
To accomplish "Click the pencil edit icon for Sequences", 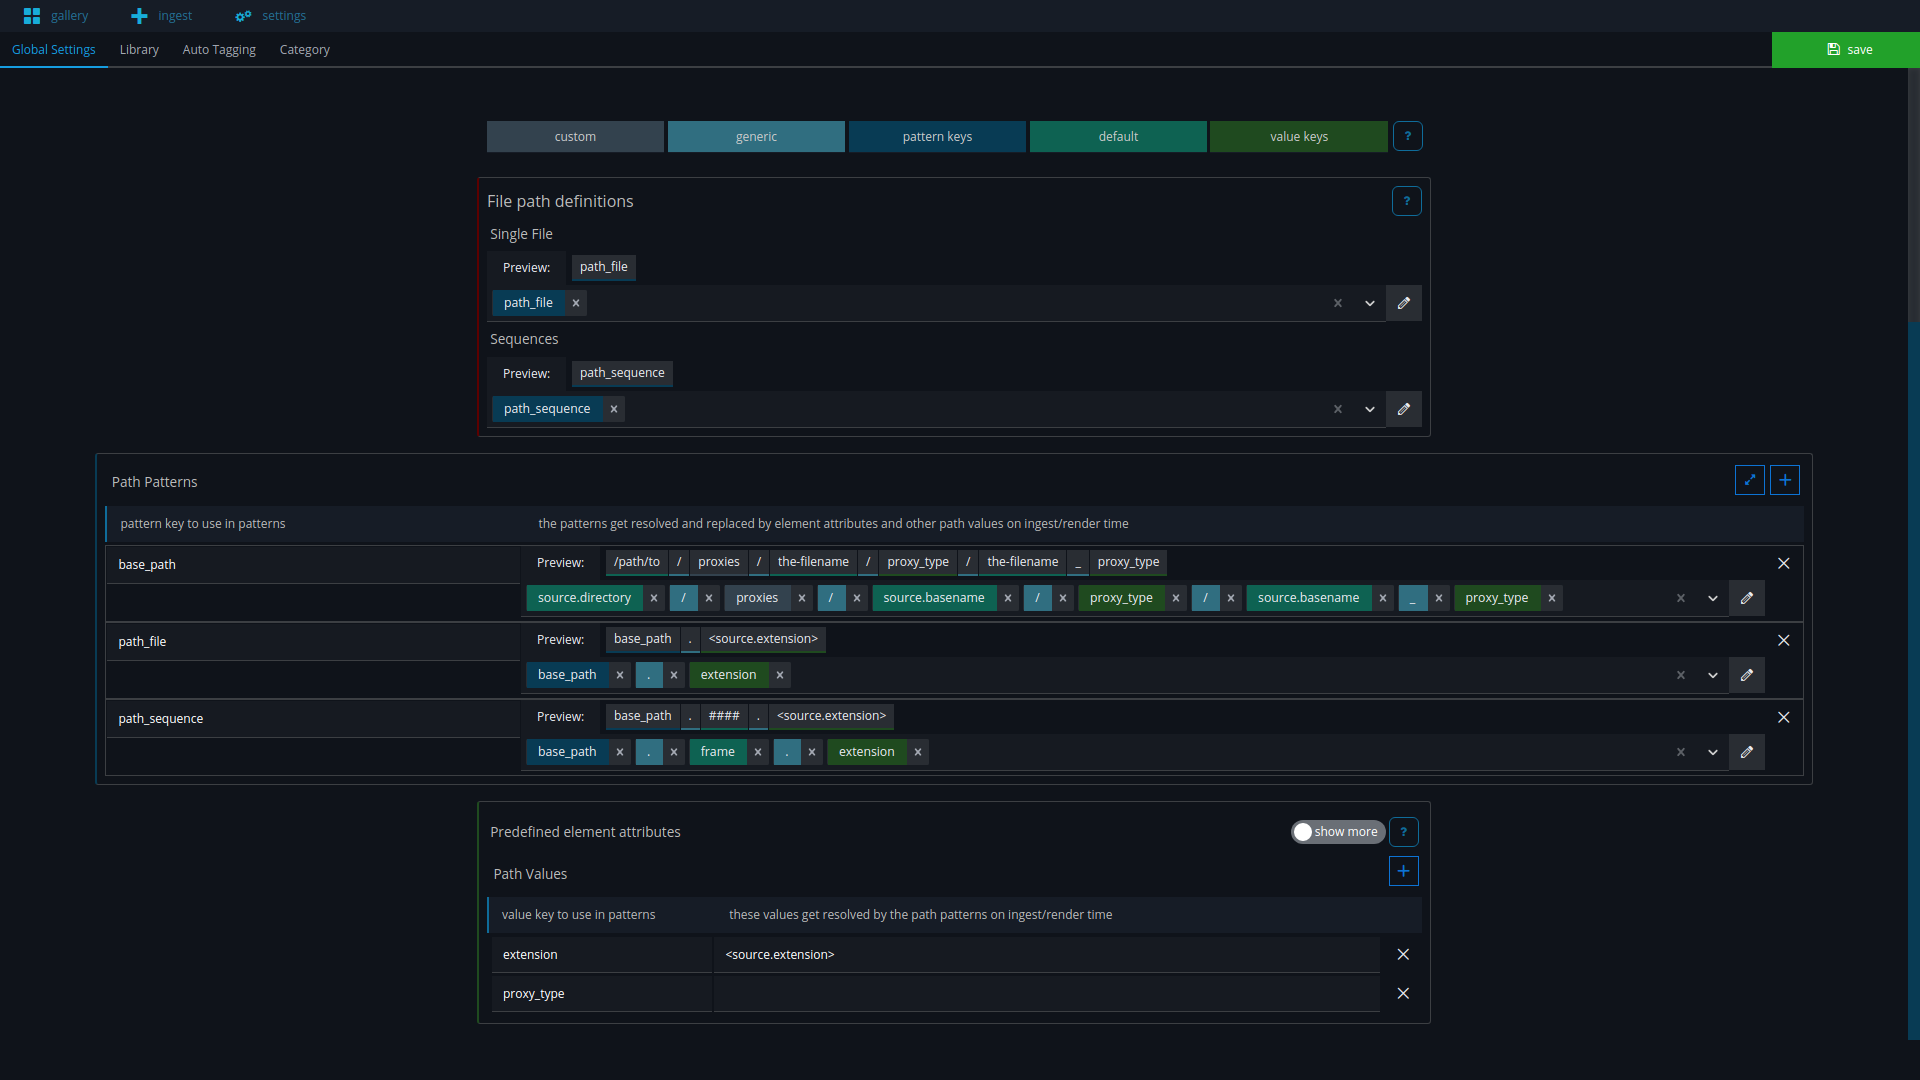I will (x=1403, y=409).
